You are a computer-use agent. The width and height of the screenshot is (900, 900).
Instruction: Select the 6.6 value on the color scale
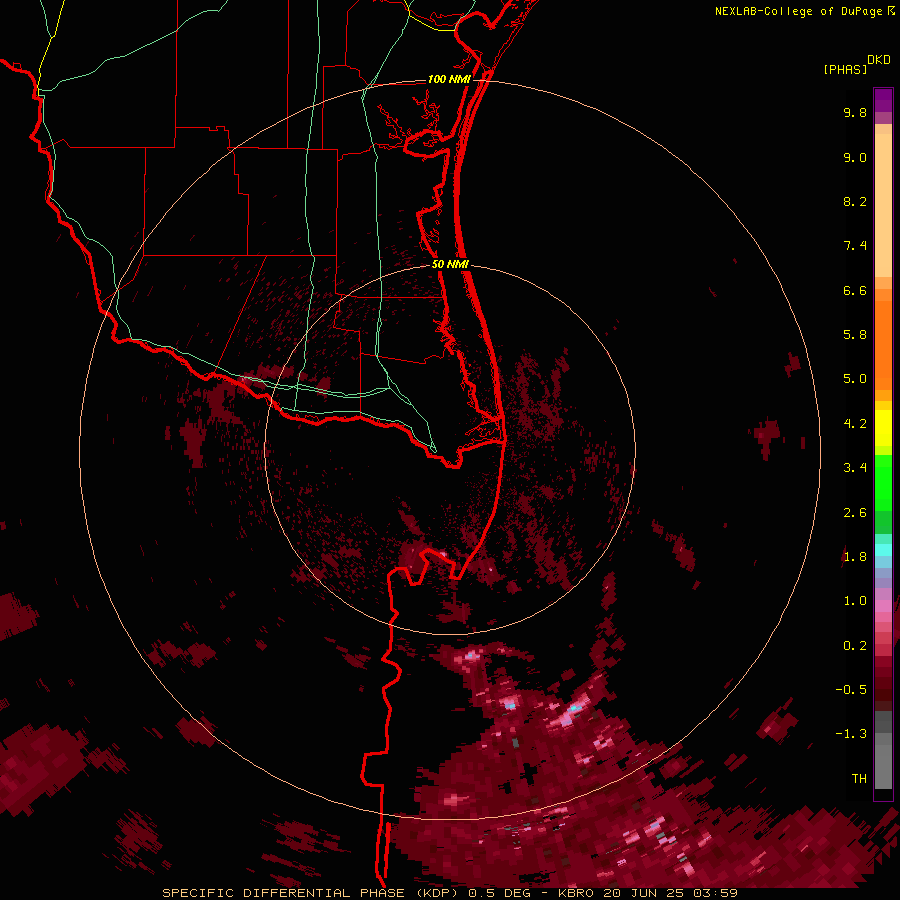click(x=855, y=290)
